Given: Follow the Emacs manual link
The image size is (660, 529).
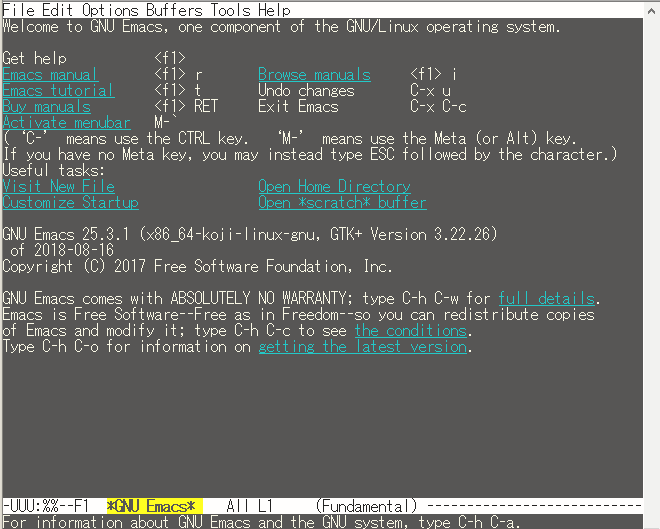Looking at the screenshot, I should click(x=51, y=74).
